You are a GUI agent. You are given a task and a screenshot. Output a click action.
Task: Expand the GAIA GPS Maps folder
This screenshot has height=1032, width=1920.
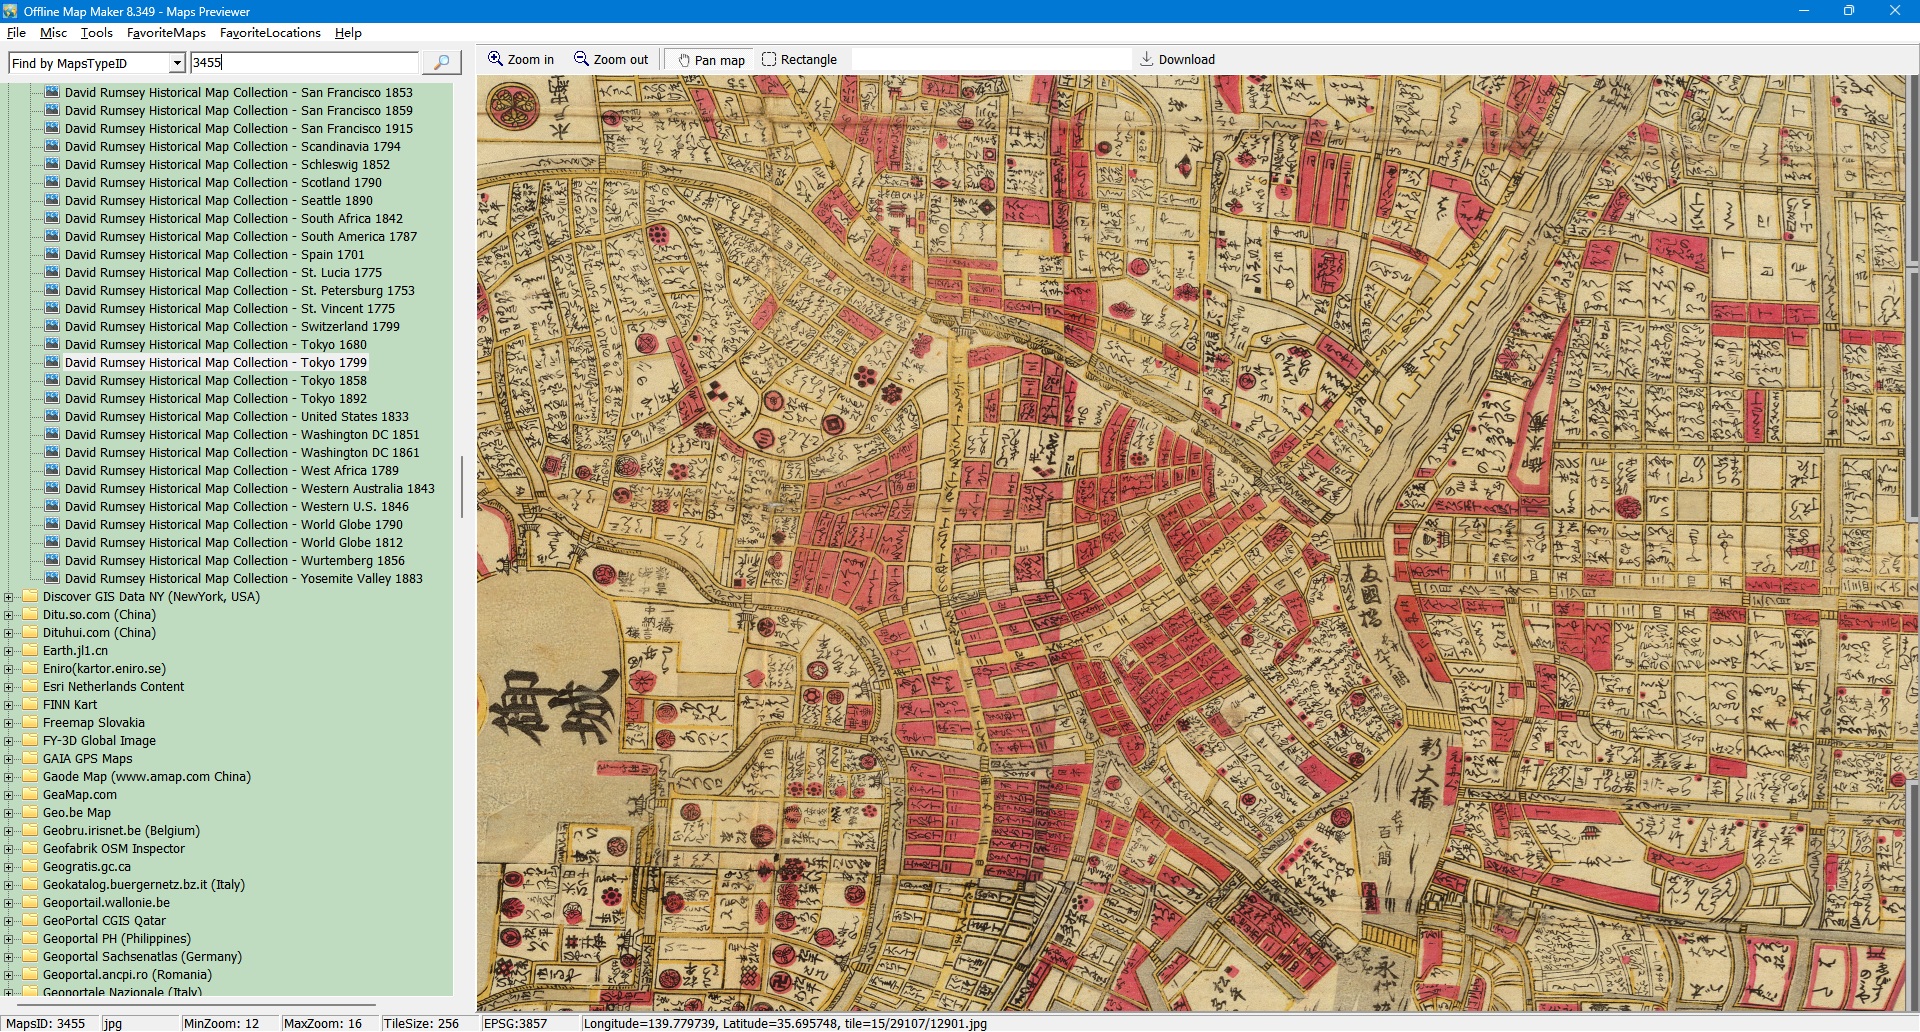coord(9,759)
